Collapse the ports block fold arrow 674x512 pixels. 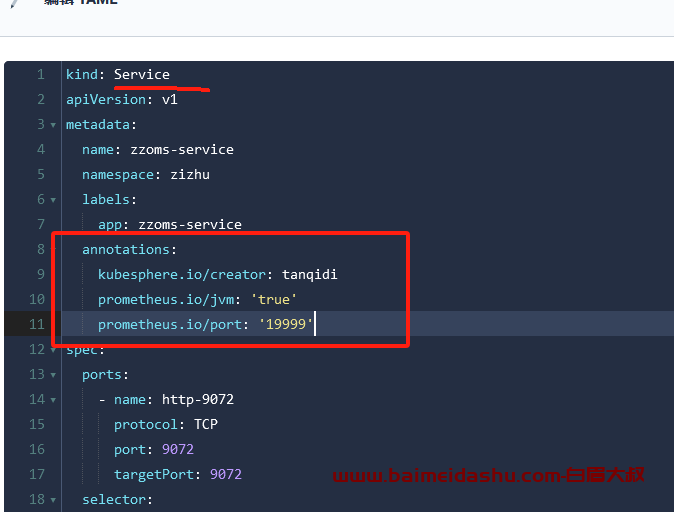pyautogui.click(x=53, y=375)
